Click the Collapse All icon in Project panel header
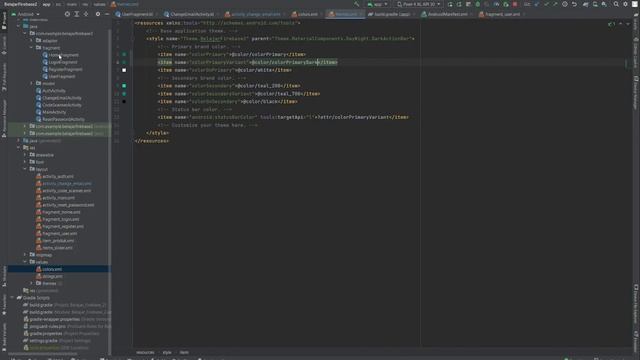Screen dimensions: 640x360 (x=86, y=14)
